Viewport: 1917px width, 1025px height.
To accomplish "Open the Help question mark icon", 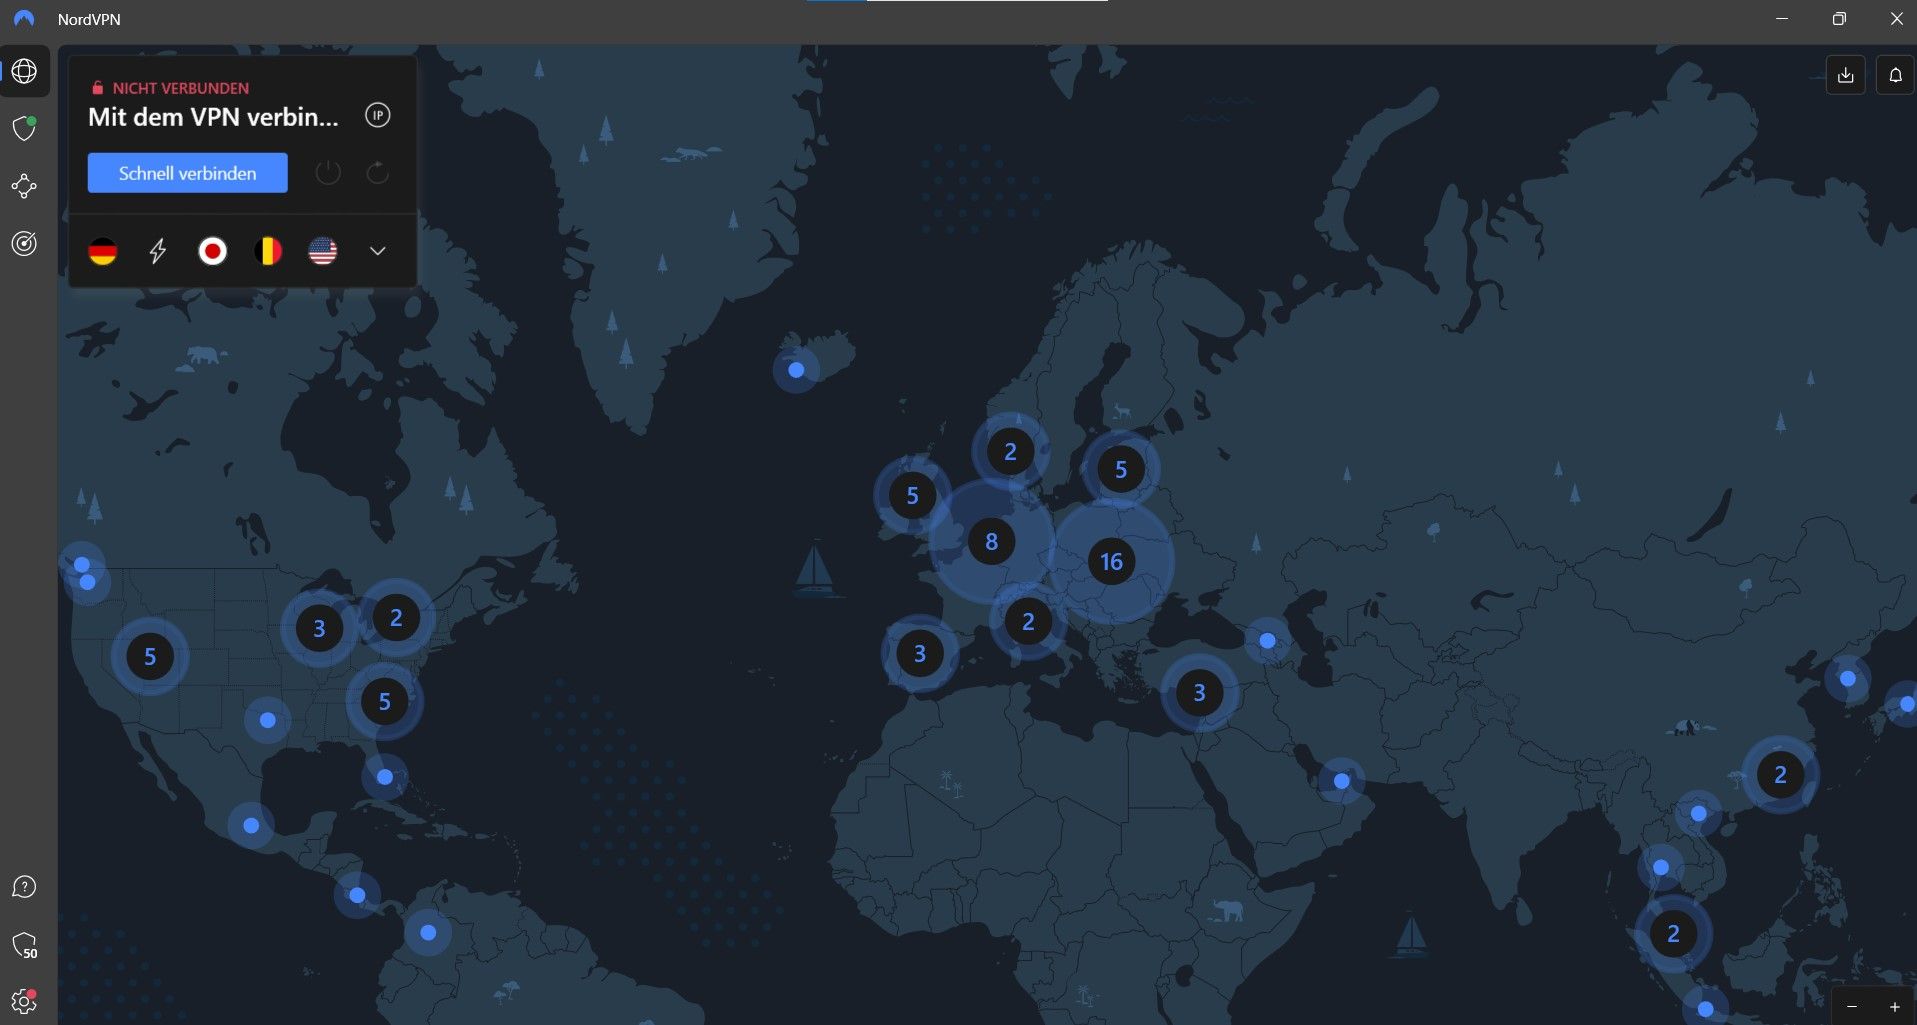I will [x=24, y=887].
